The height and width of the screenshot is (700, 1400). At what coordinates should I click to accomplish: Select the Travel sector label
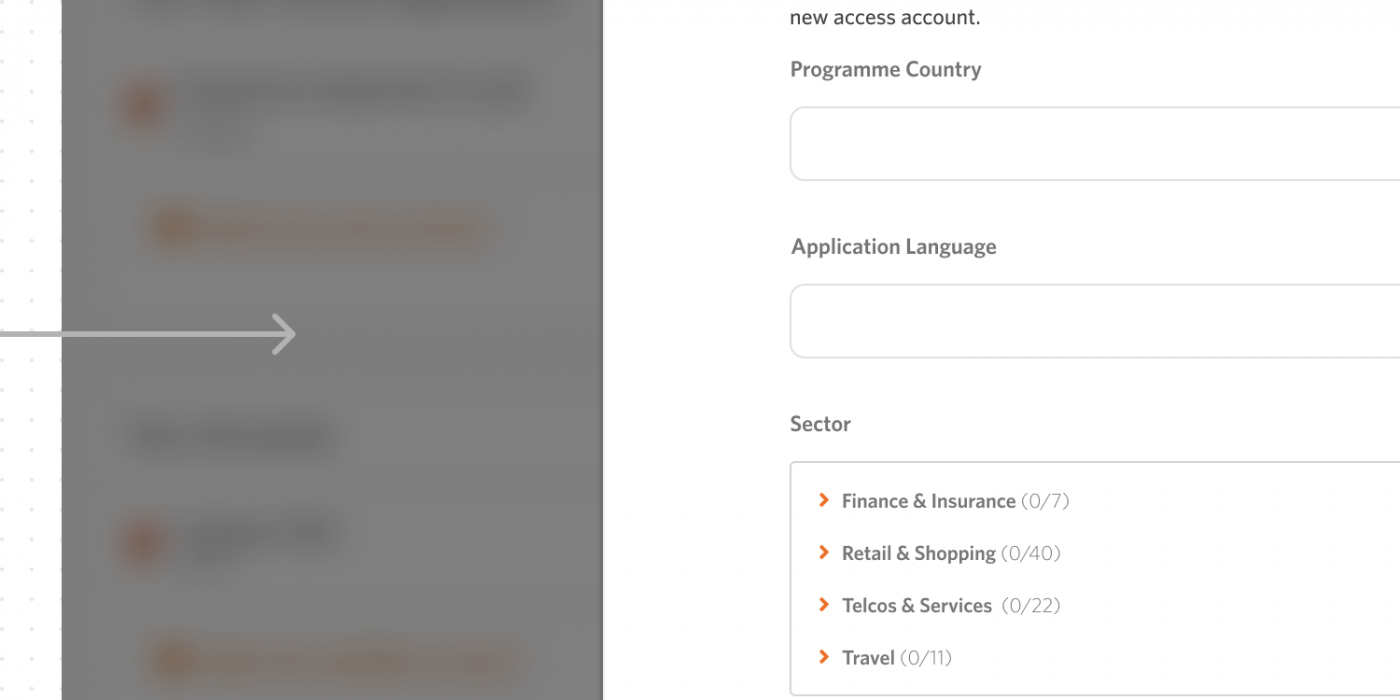tap(868, 657)
